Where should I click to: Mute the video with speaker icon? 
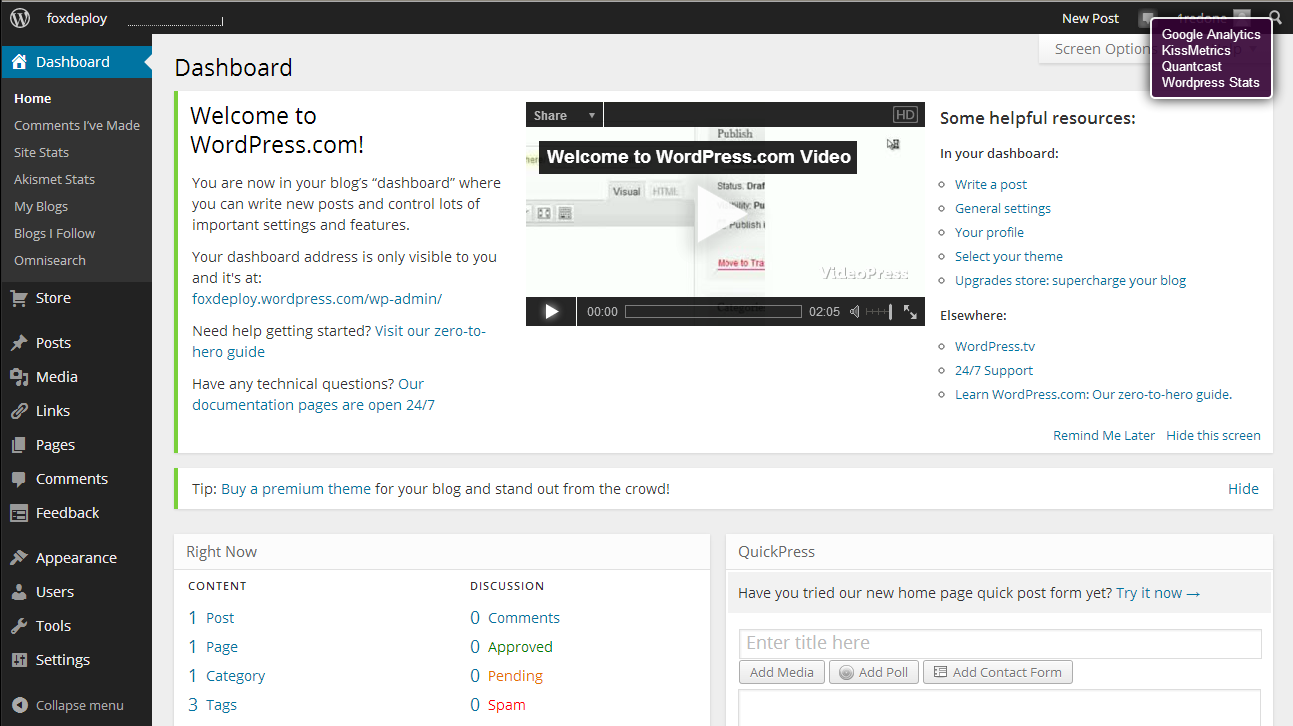click(855, 311)
